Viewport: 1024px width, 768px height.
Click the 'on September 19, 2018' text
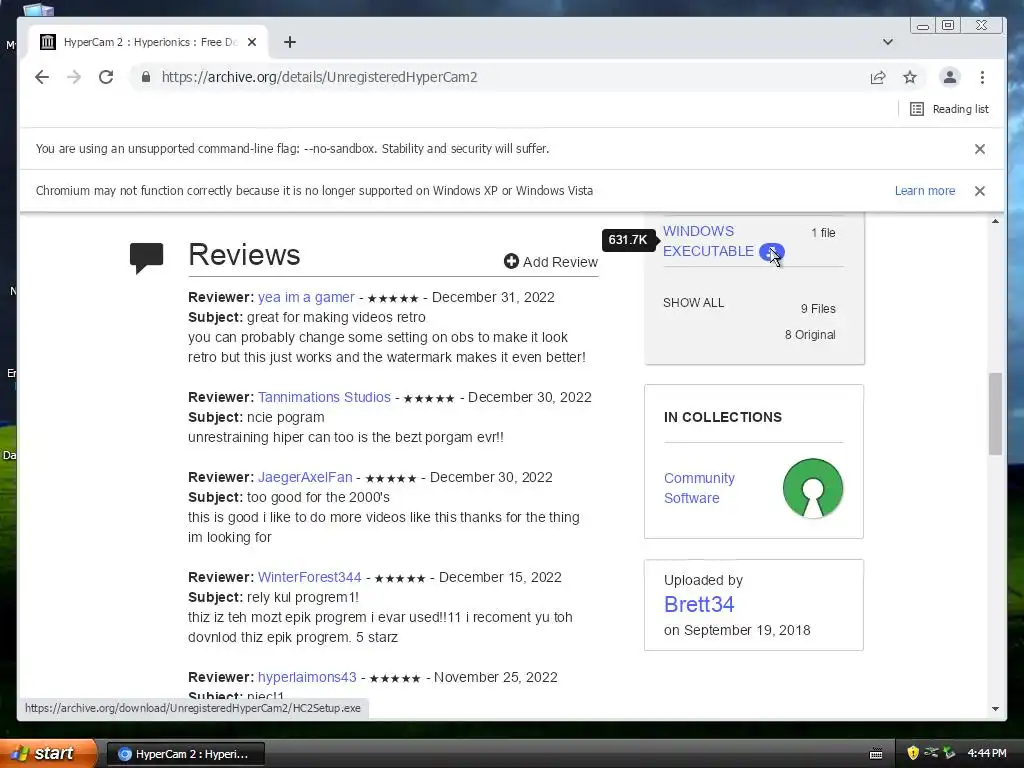click(x=737, y=630)
